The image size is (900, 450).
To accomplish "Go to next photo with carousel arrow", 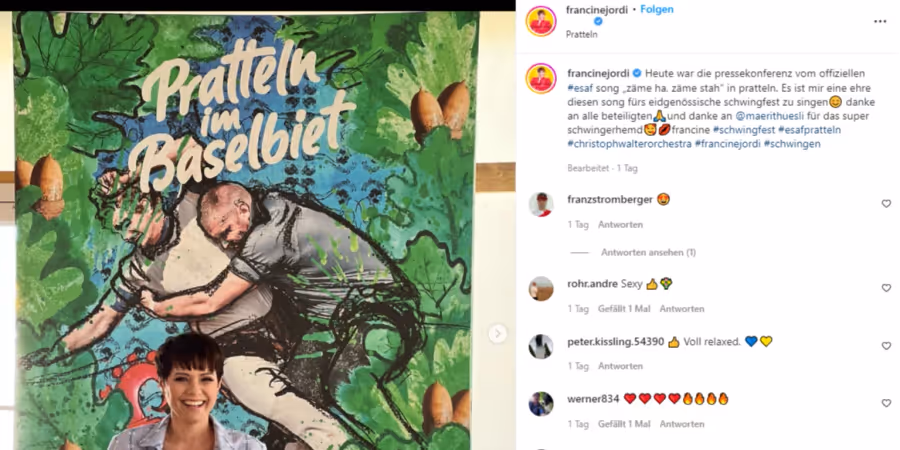I will 498,333.
